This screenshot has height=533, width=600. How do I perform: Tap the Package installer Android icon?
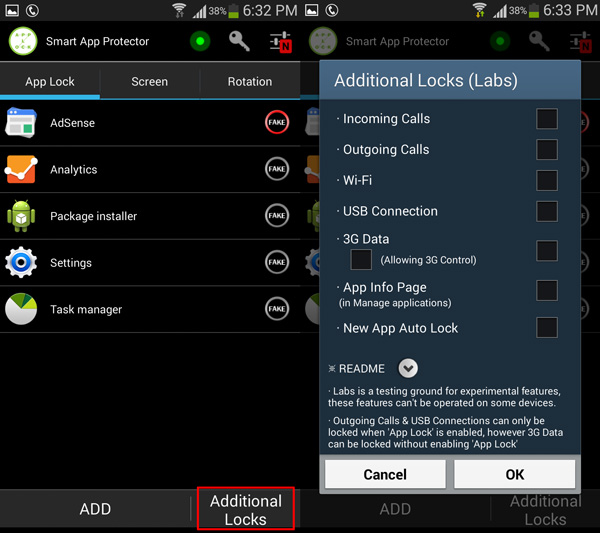point(21,216)
